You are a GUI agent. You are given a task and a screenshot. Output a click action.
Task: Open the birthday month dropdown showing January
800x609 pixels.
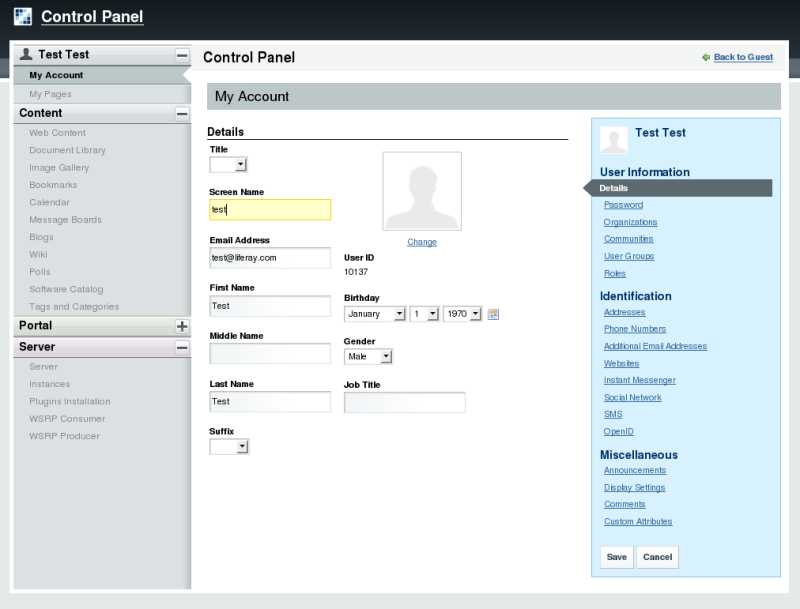tap(375, 314)
